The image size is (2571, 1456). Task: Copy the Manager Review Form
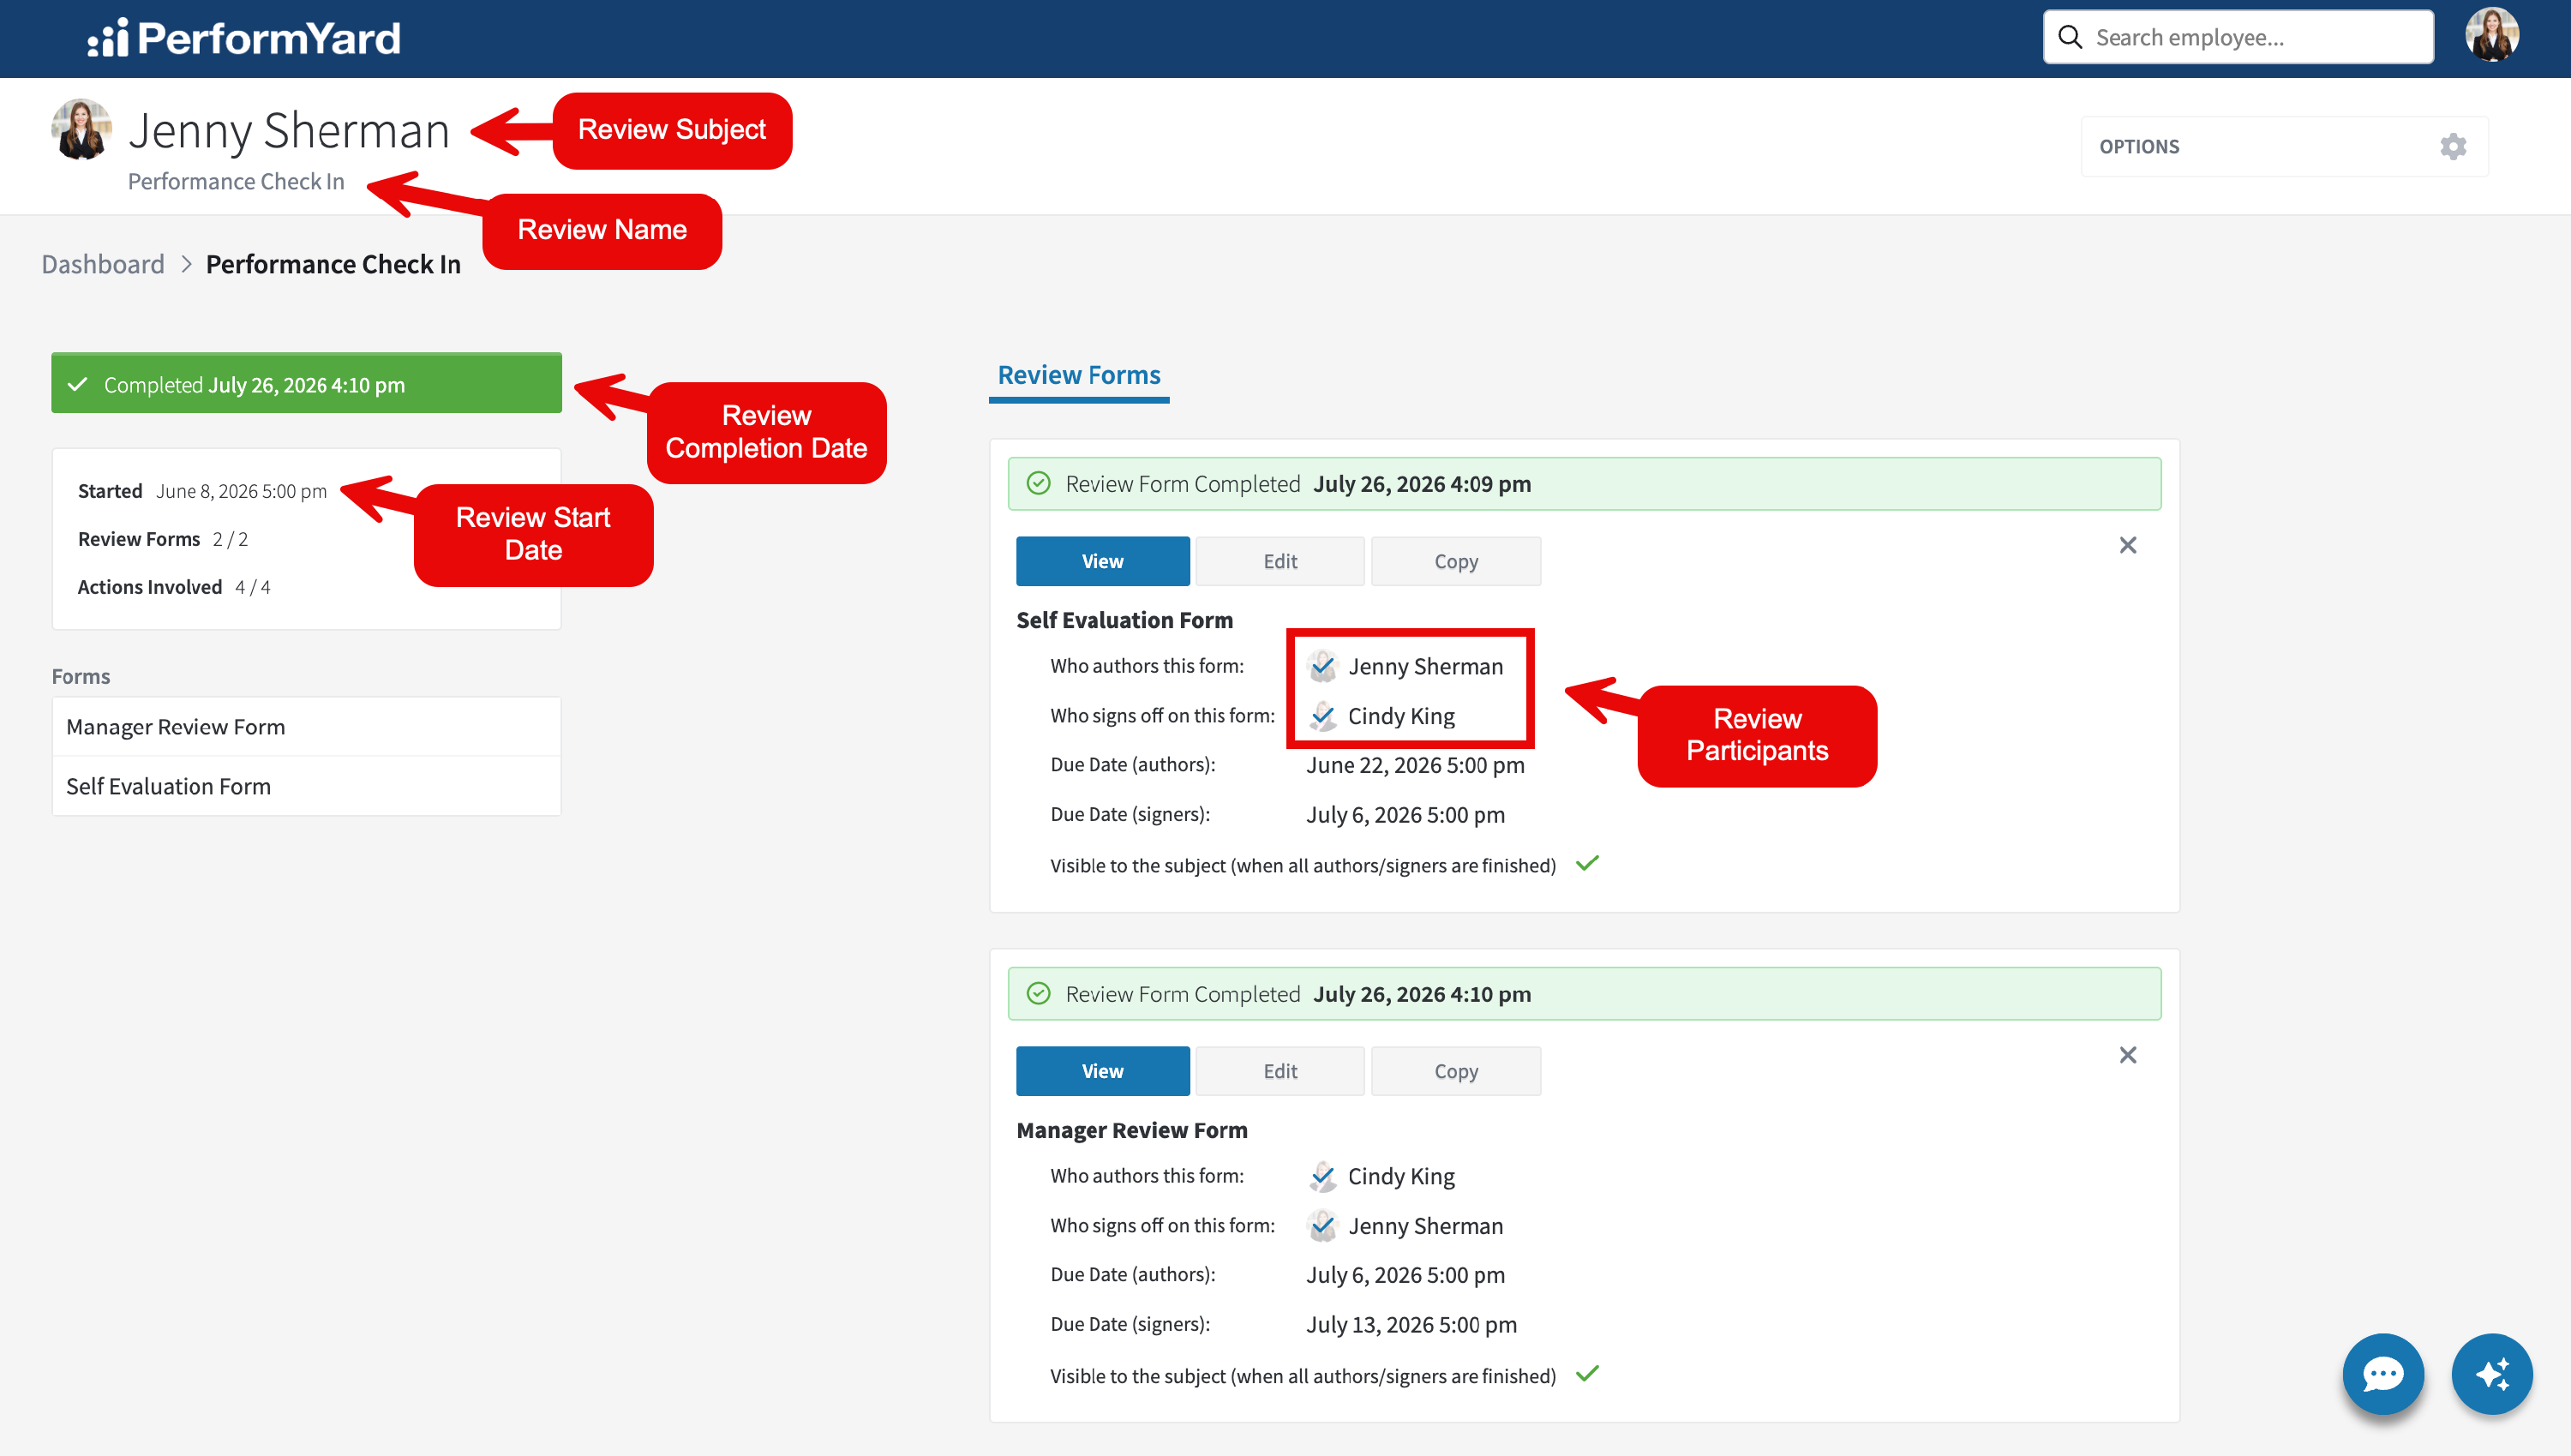1456,1072
